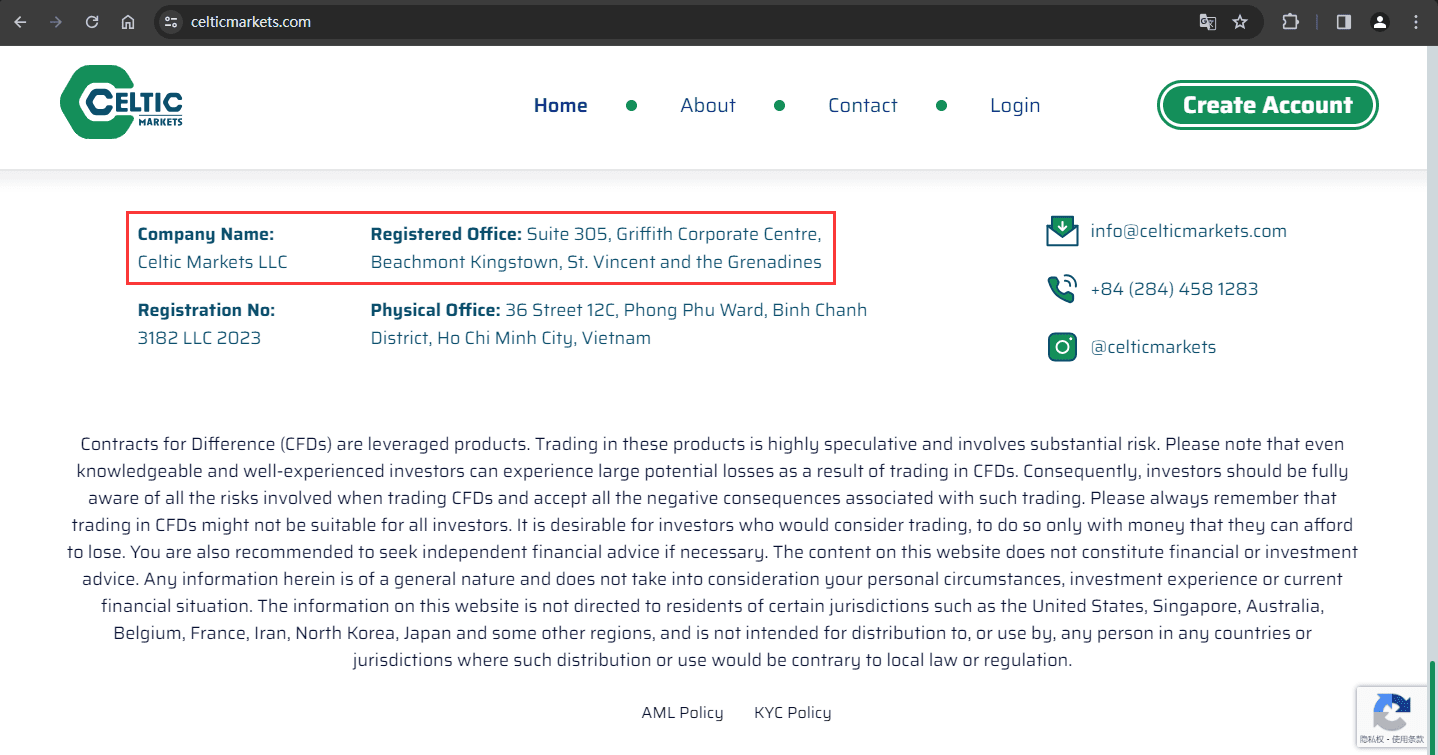Open the Login menu item
Image resolution: width=1438 pixels, height=755 pixels.
[x=1015, y=105]
